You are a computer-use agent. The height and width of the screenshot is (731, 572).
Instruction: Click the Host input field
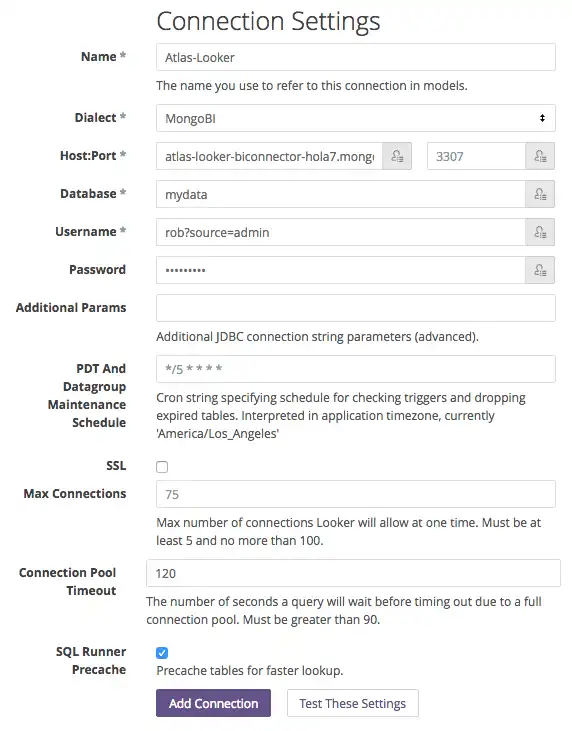tap(269, 156)
